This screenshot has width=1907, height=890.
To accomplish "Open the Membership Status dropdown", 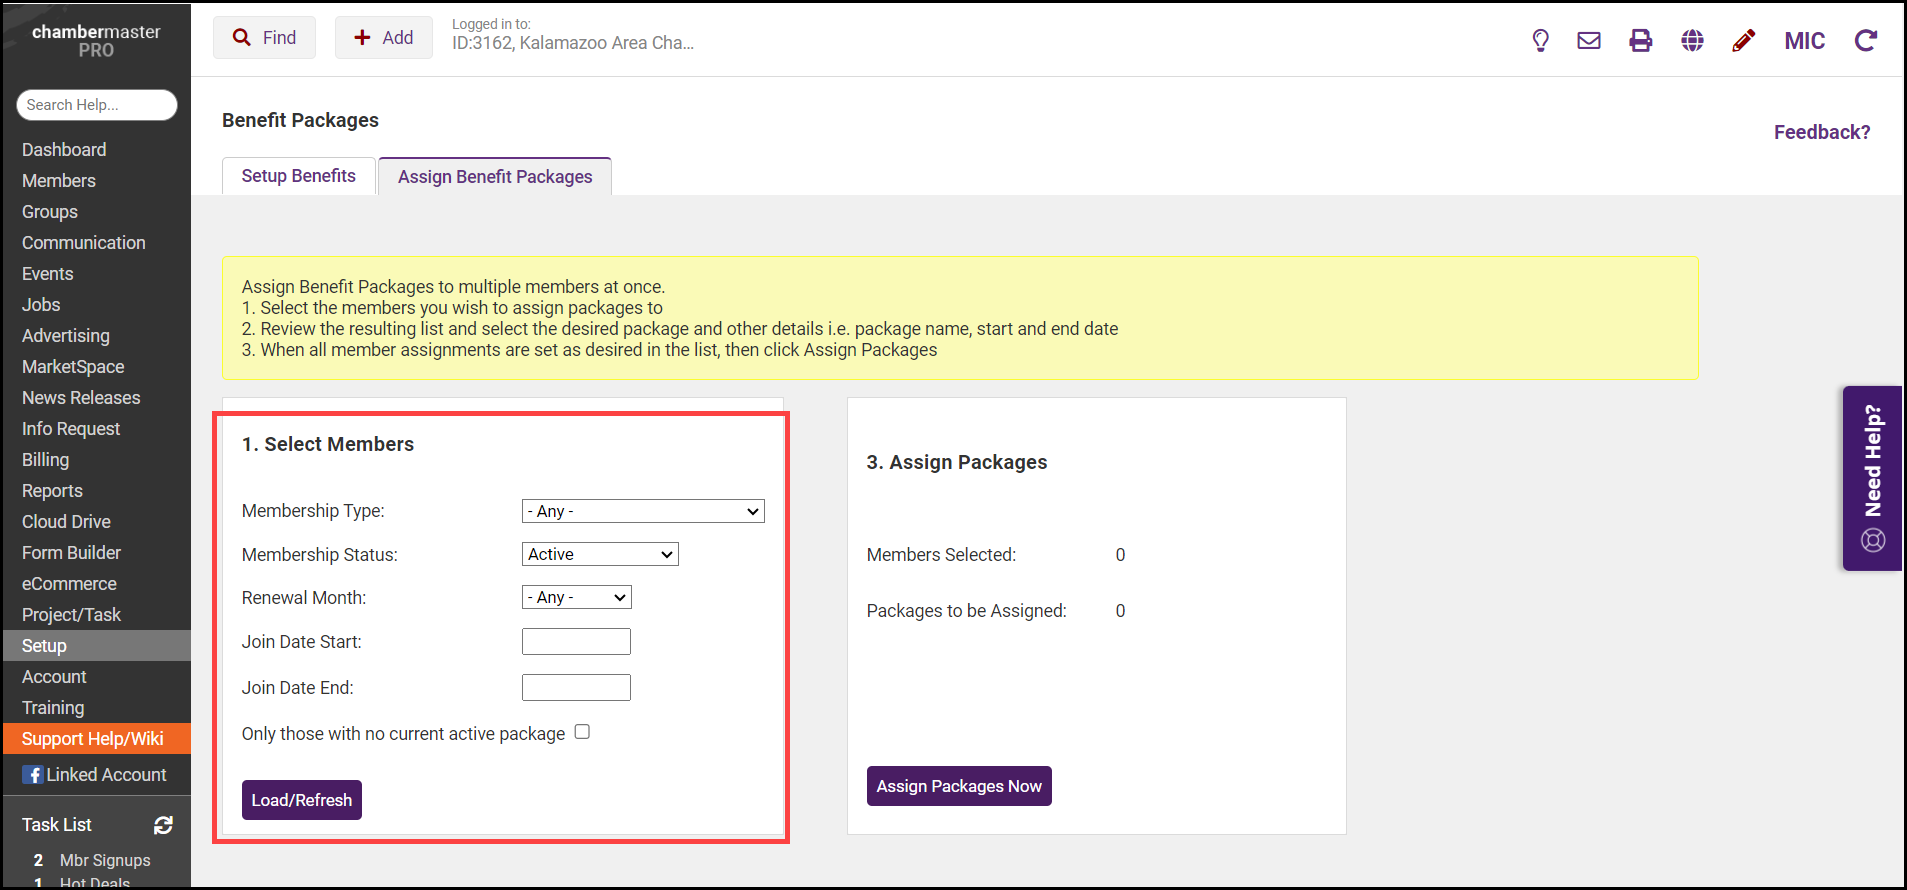I will [600, 554].
